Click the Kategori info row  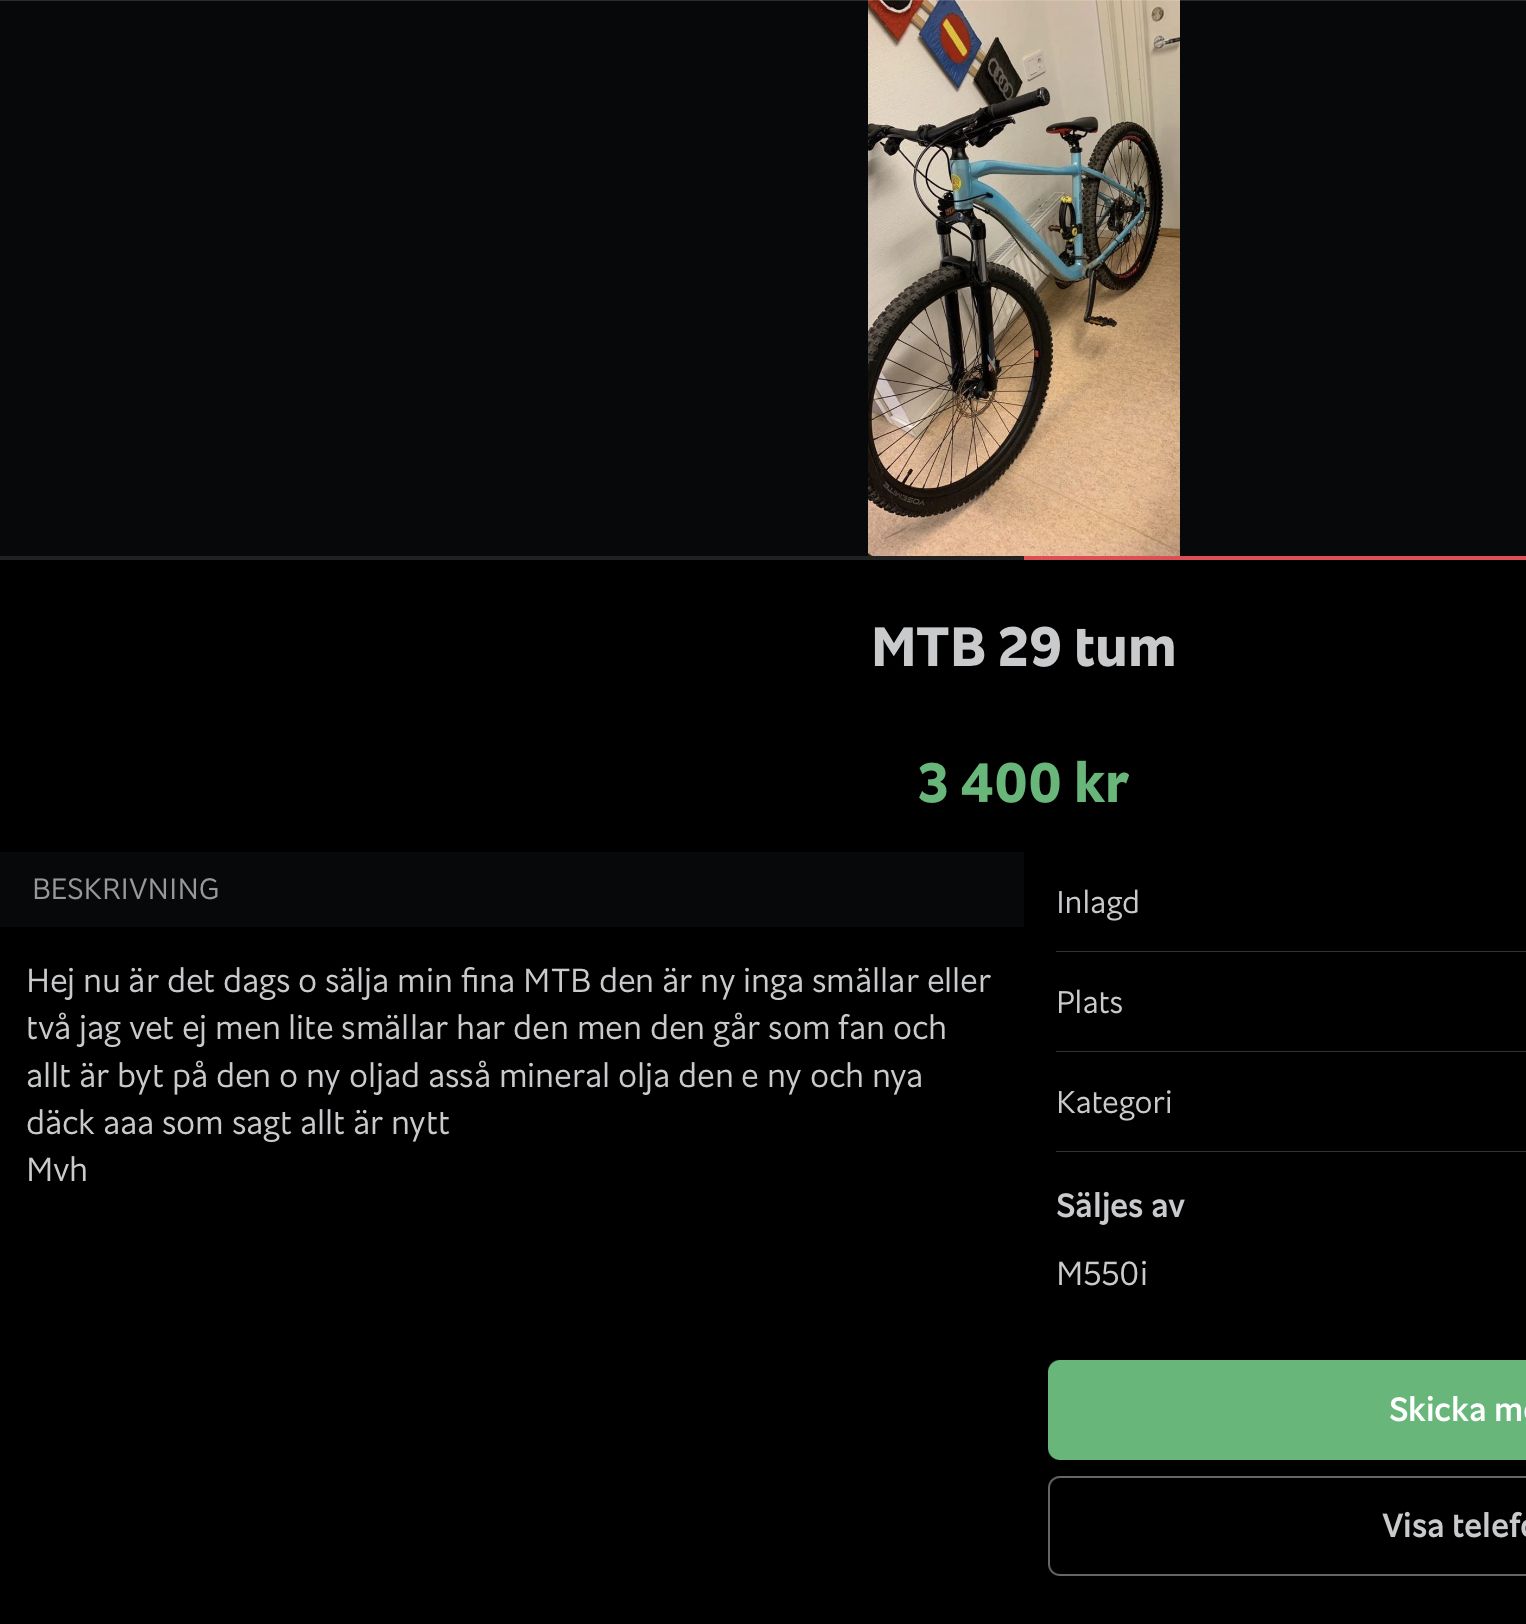1291,1102
